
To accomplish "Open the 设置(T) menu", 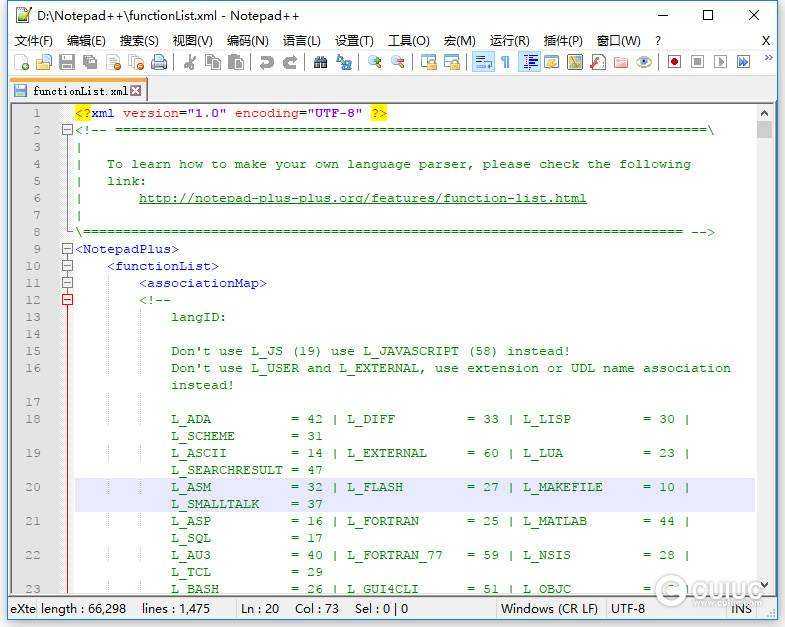I will (354, 41).
